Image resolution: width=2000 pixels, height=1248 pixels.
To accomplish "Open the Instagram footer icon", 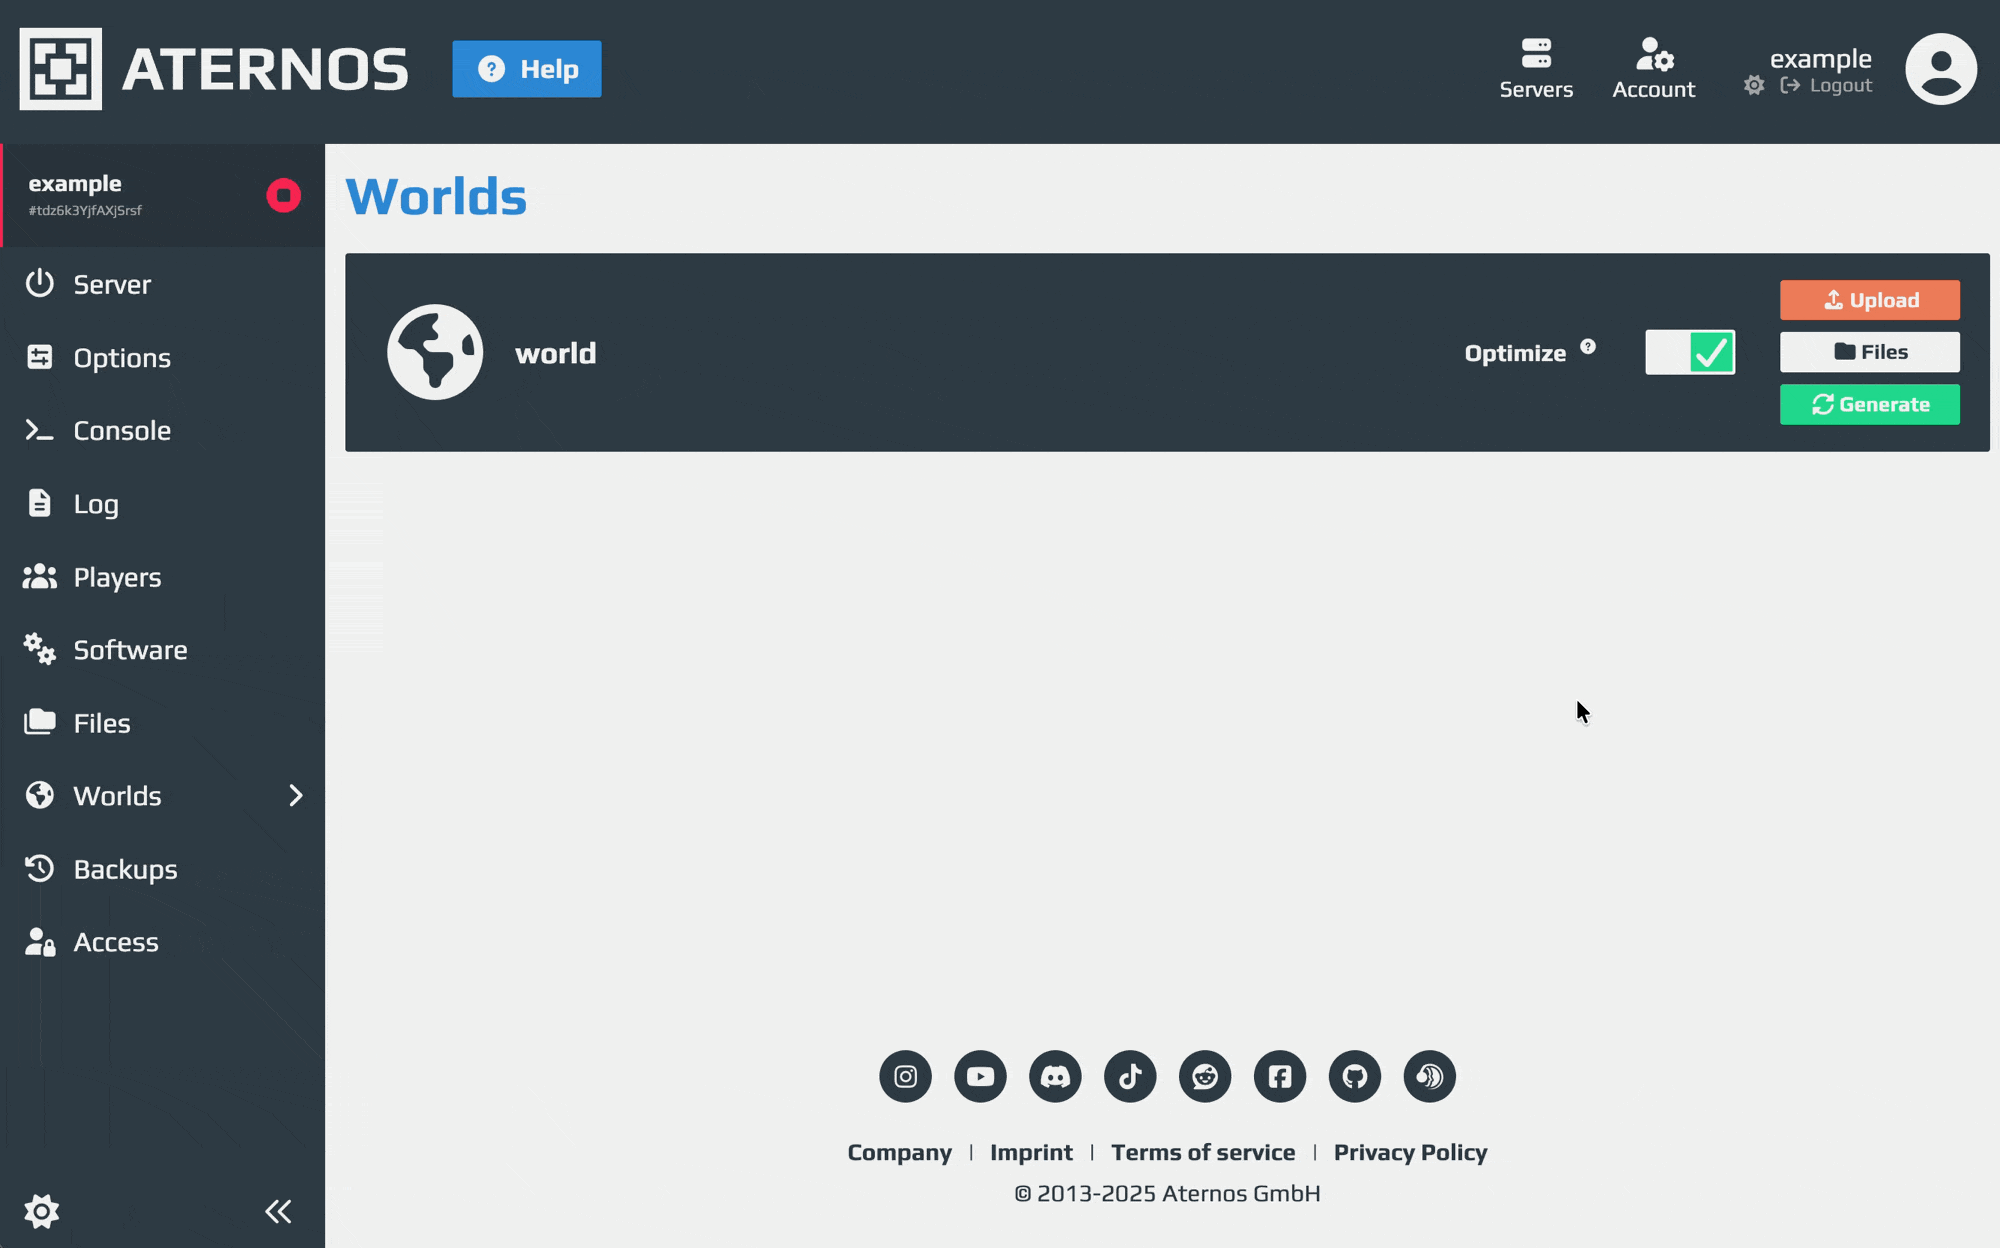I will [x=905, y=1076].
